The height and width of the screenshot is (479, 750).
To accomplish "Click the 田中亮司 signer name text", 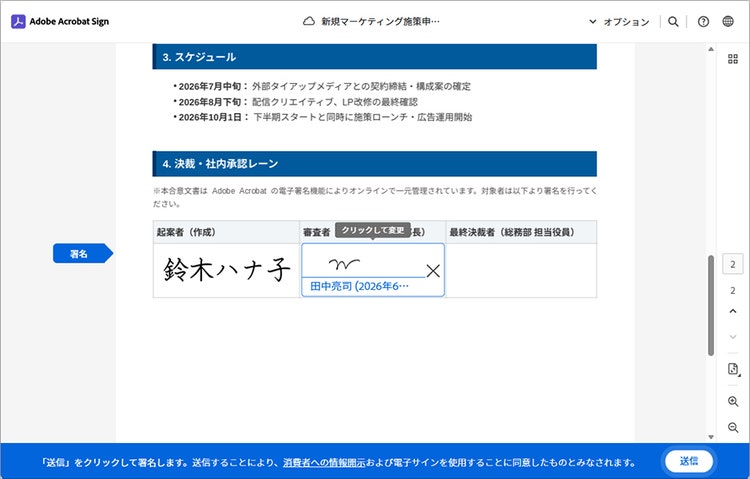I will [359, 286].
